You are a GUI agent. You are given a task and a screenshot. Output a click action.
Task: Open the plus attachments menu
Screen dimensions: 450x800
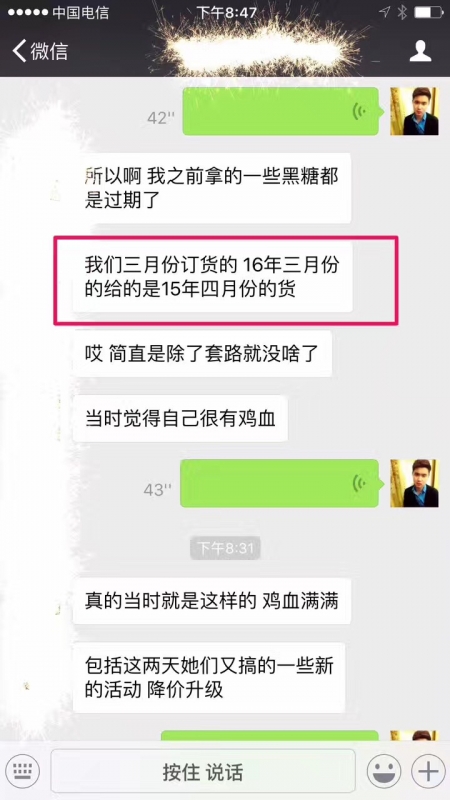[428, 771]
